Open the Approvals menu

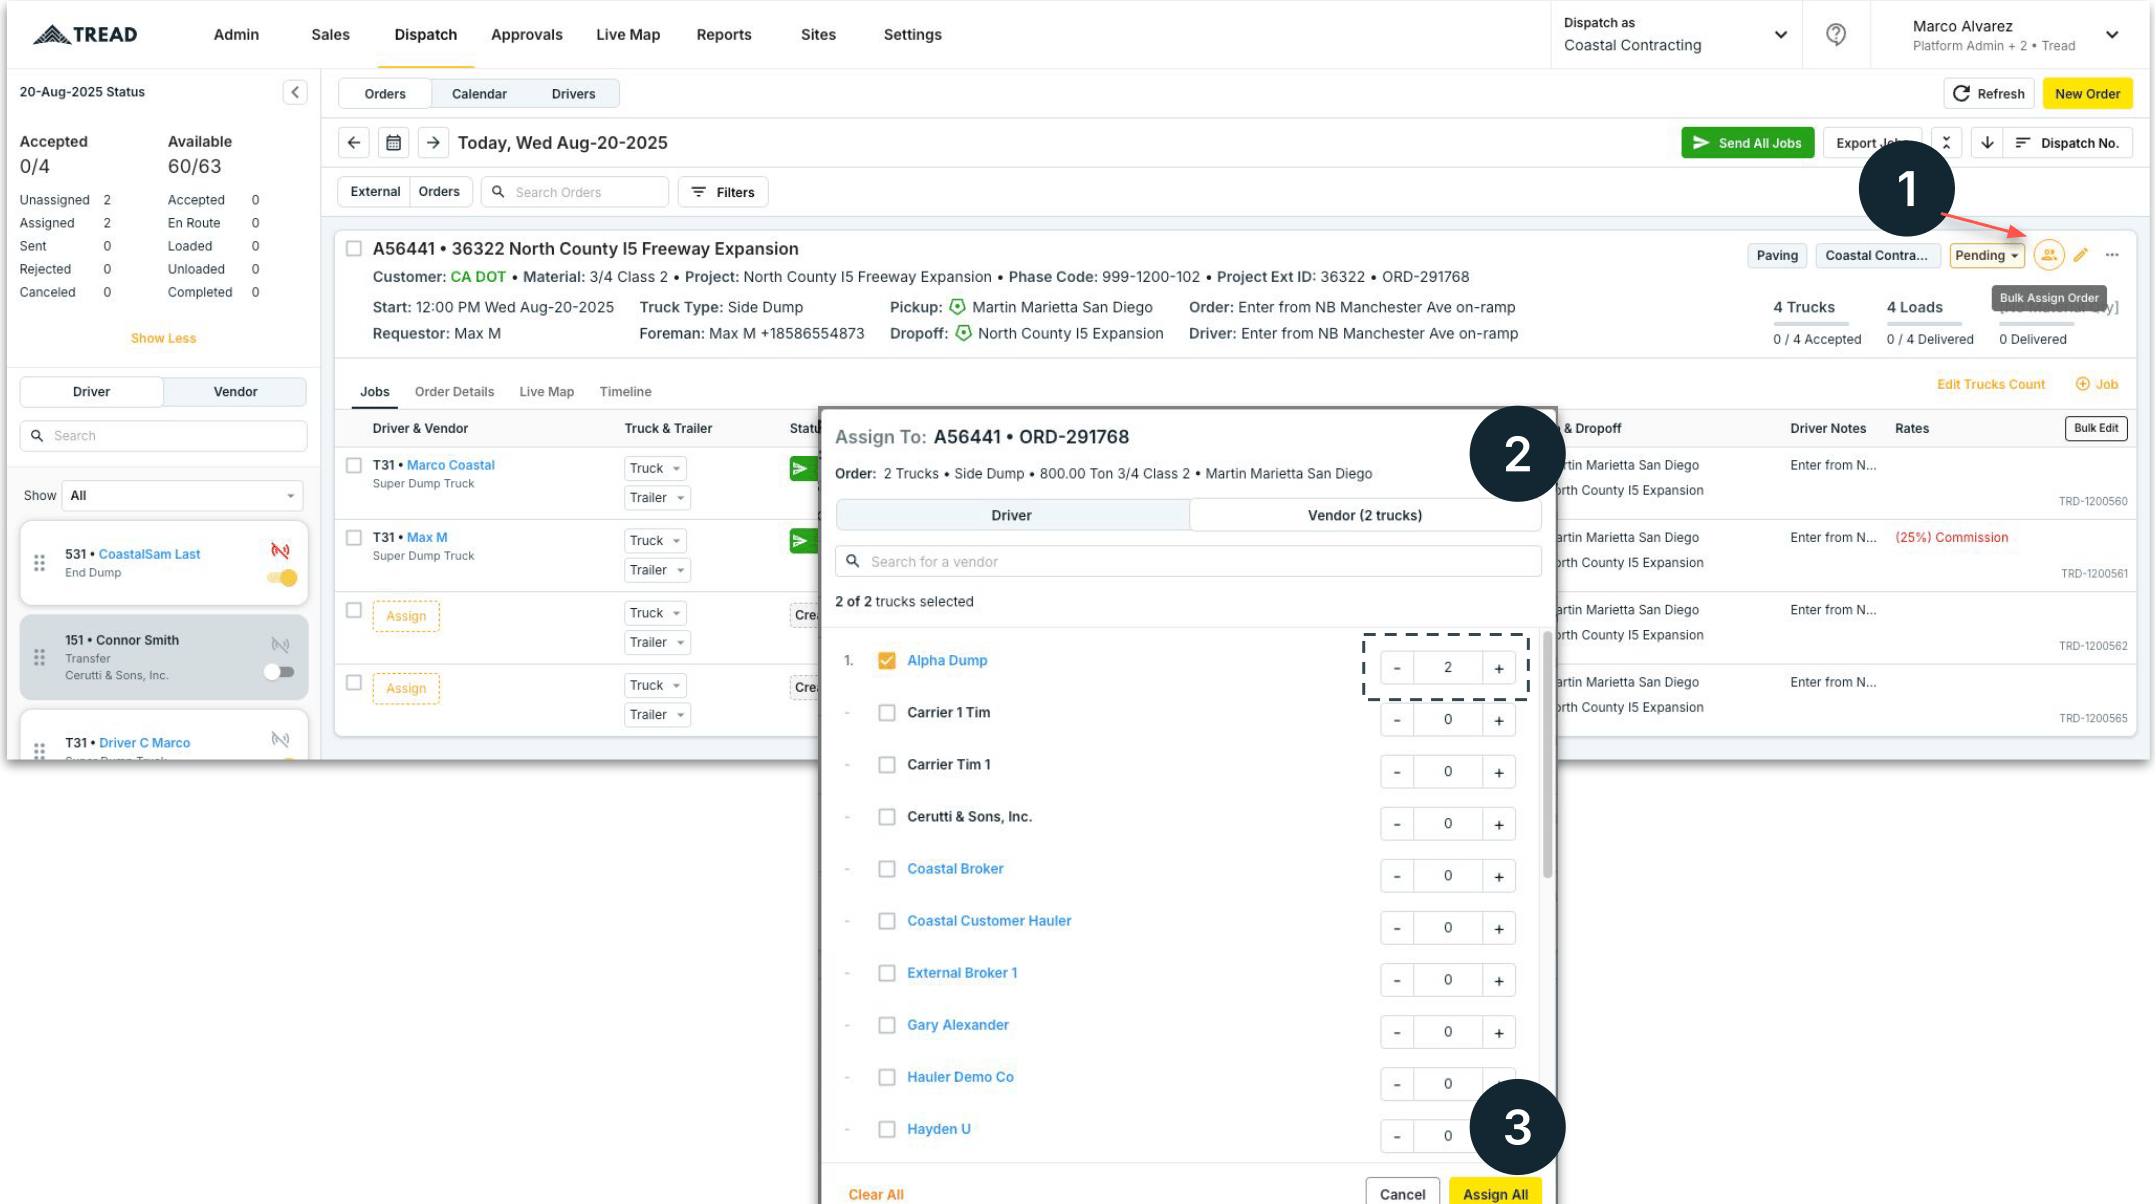(527, 35)
